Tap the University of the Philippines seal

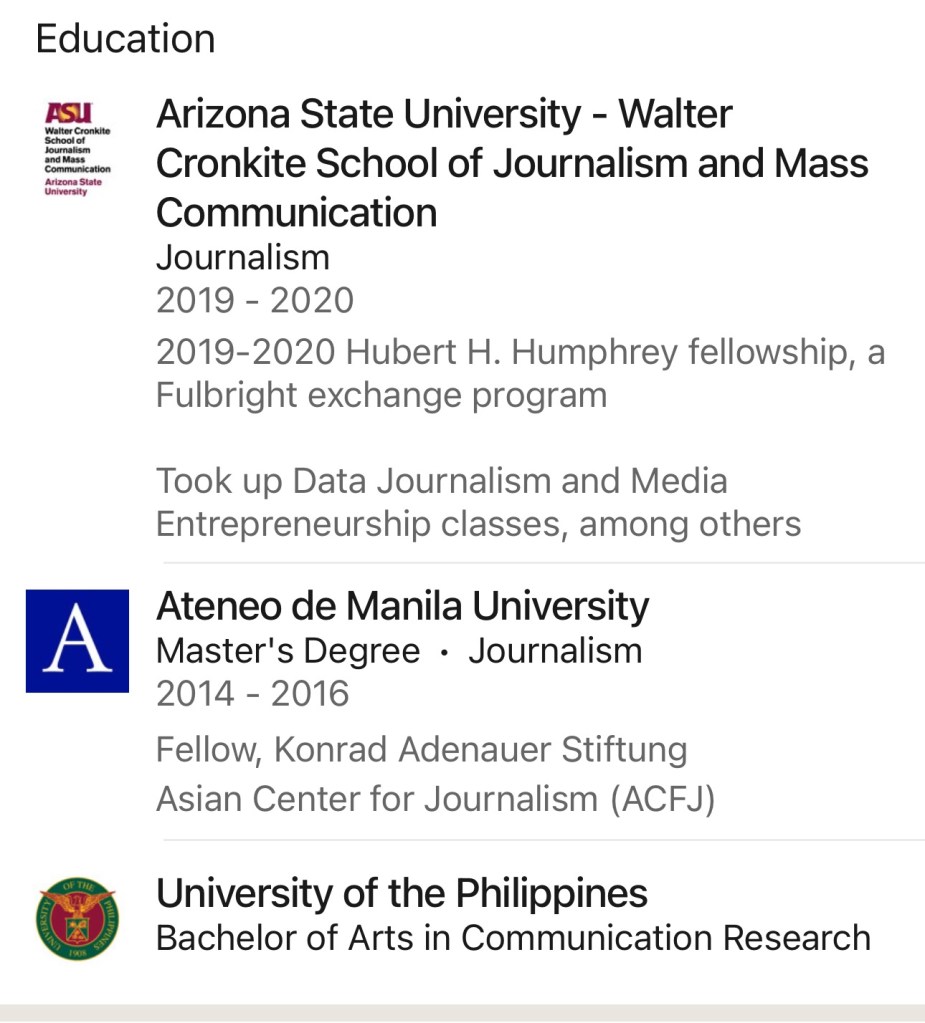pos(77,919)
